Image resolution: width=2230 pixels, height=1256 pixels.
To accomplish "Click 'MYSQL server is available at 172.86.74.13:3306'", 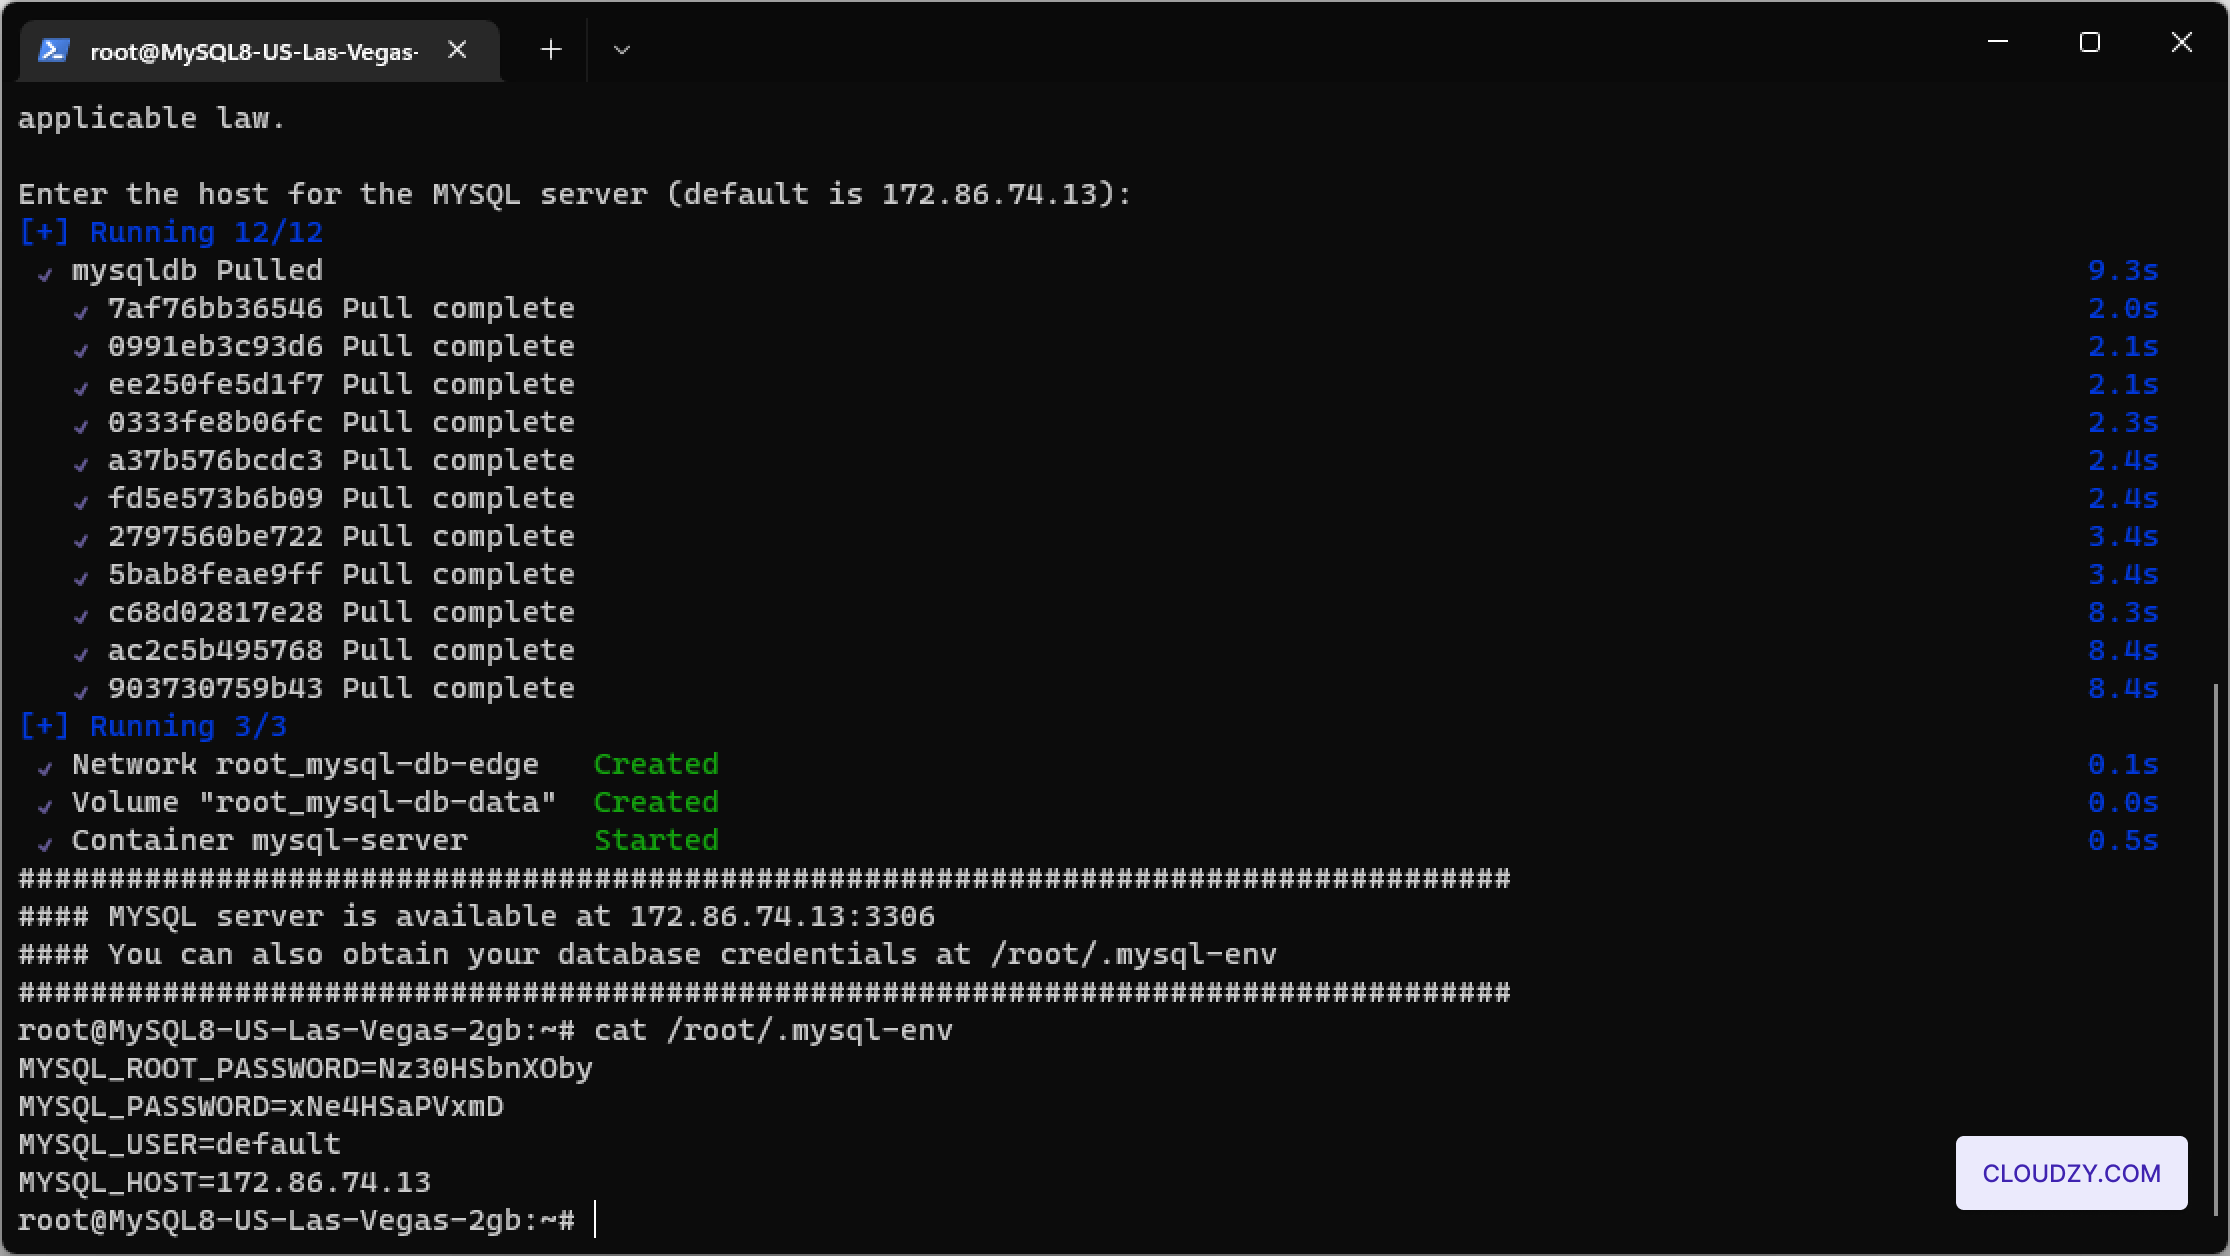I will 521,917.
